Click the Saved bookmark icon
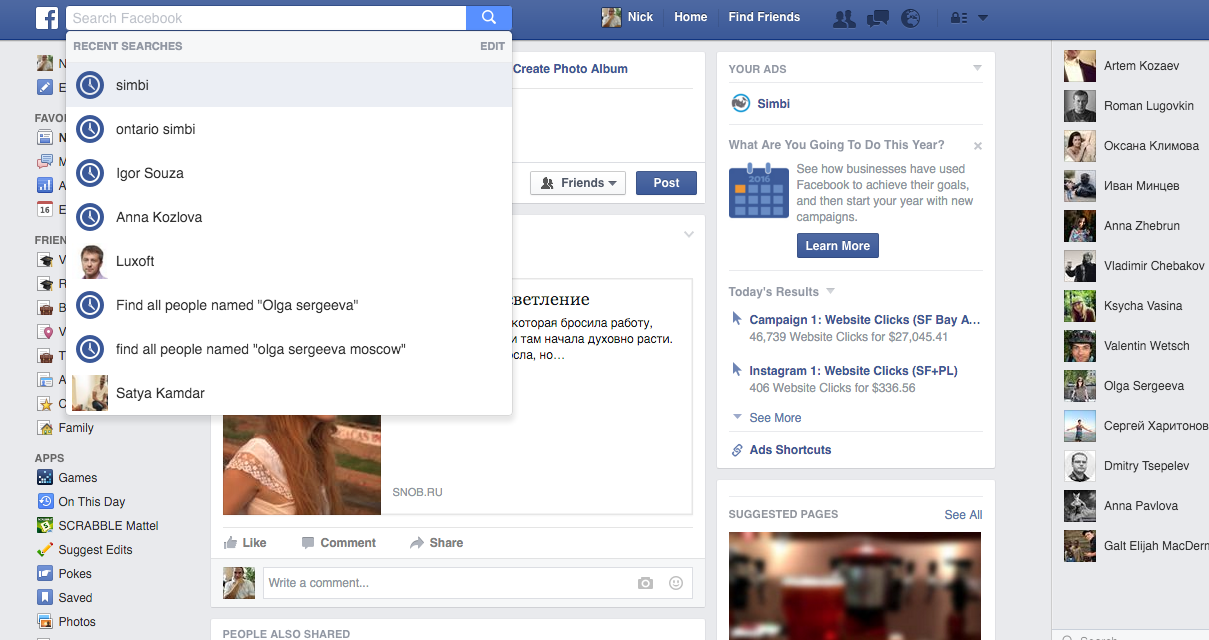 (45, 598)
